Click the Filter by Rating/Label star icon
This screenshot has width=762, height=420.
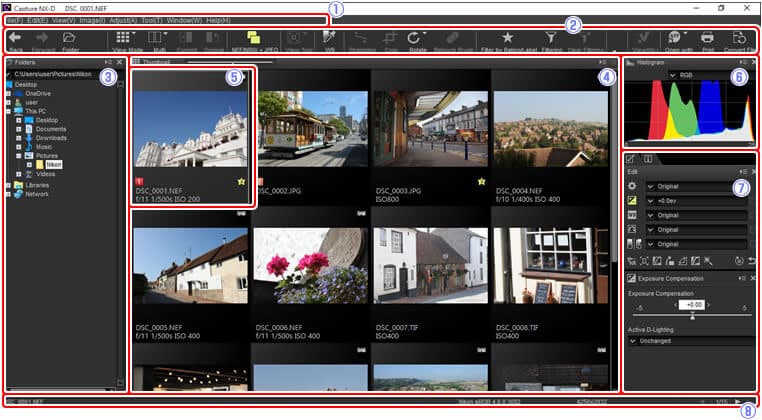(x=507, y=36)
